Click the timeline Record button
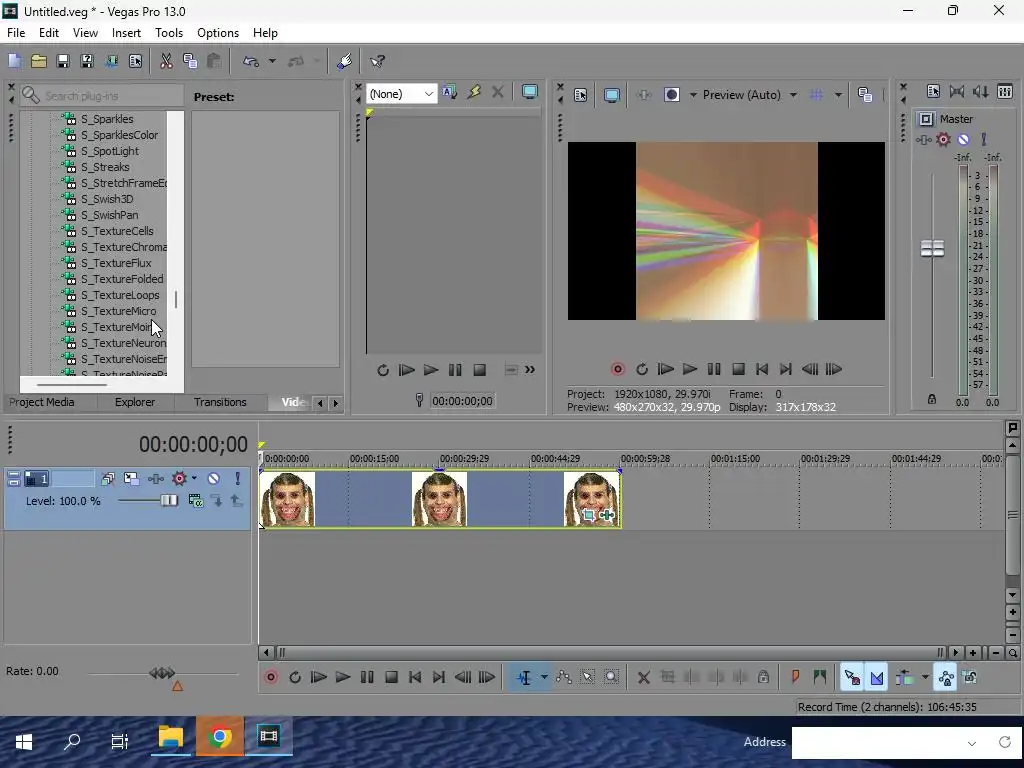 coord(270,677)
